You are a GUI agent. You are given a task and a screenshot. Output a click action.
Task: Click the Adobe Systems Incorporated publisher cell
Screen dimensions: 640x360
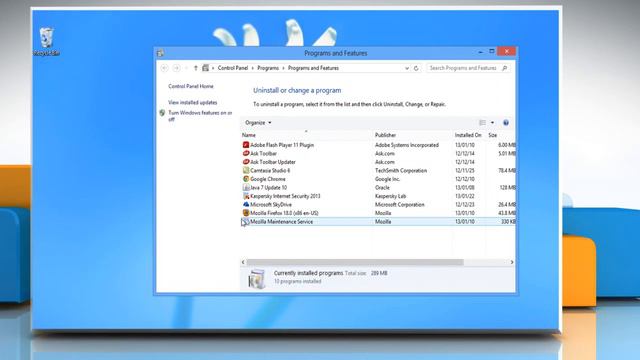pos(407,145)
